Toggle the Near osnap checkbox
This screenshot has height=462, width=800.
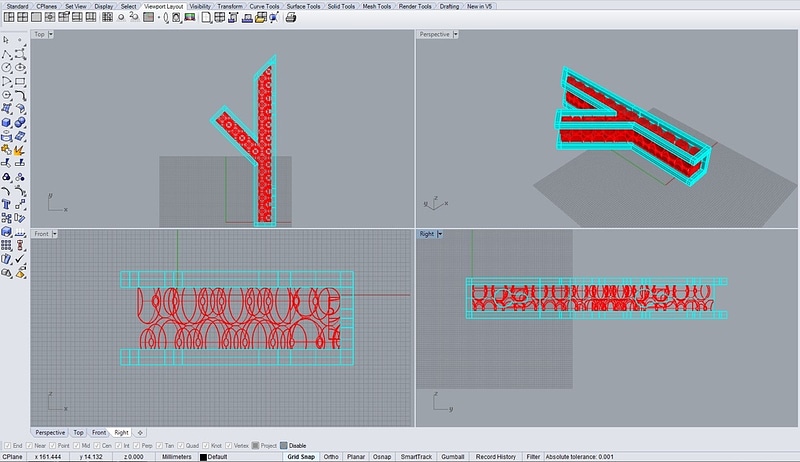pos(30,446)
